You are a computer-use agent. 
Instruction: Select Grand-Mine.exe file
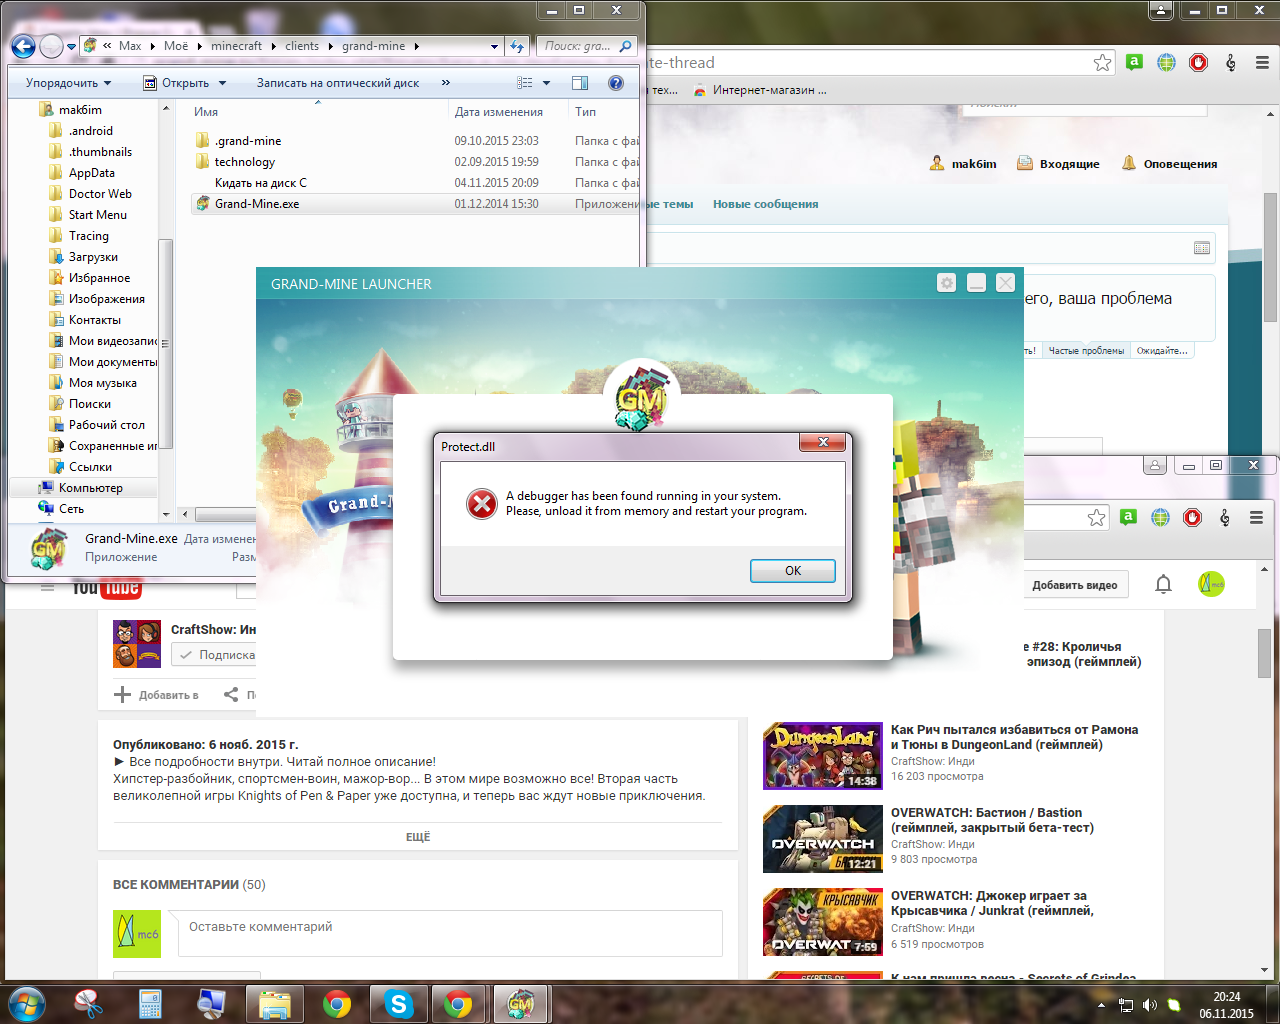tap(257, 204)
